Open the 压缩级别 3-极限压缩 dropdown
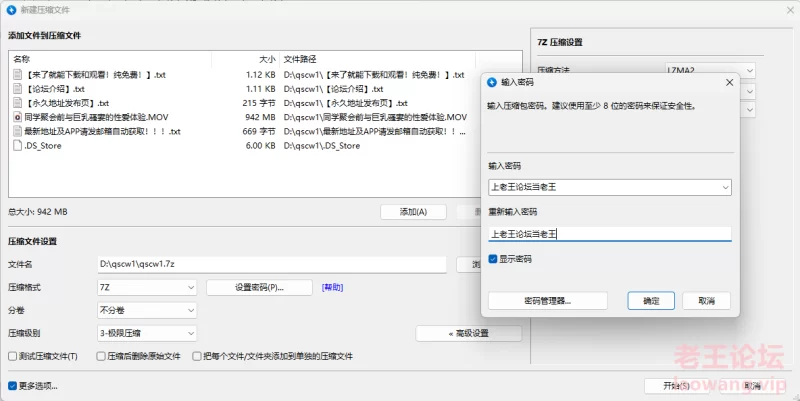Screen dimensions: 800x401 click(x=147, y=333)
